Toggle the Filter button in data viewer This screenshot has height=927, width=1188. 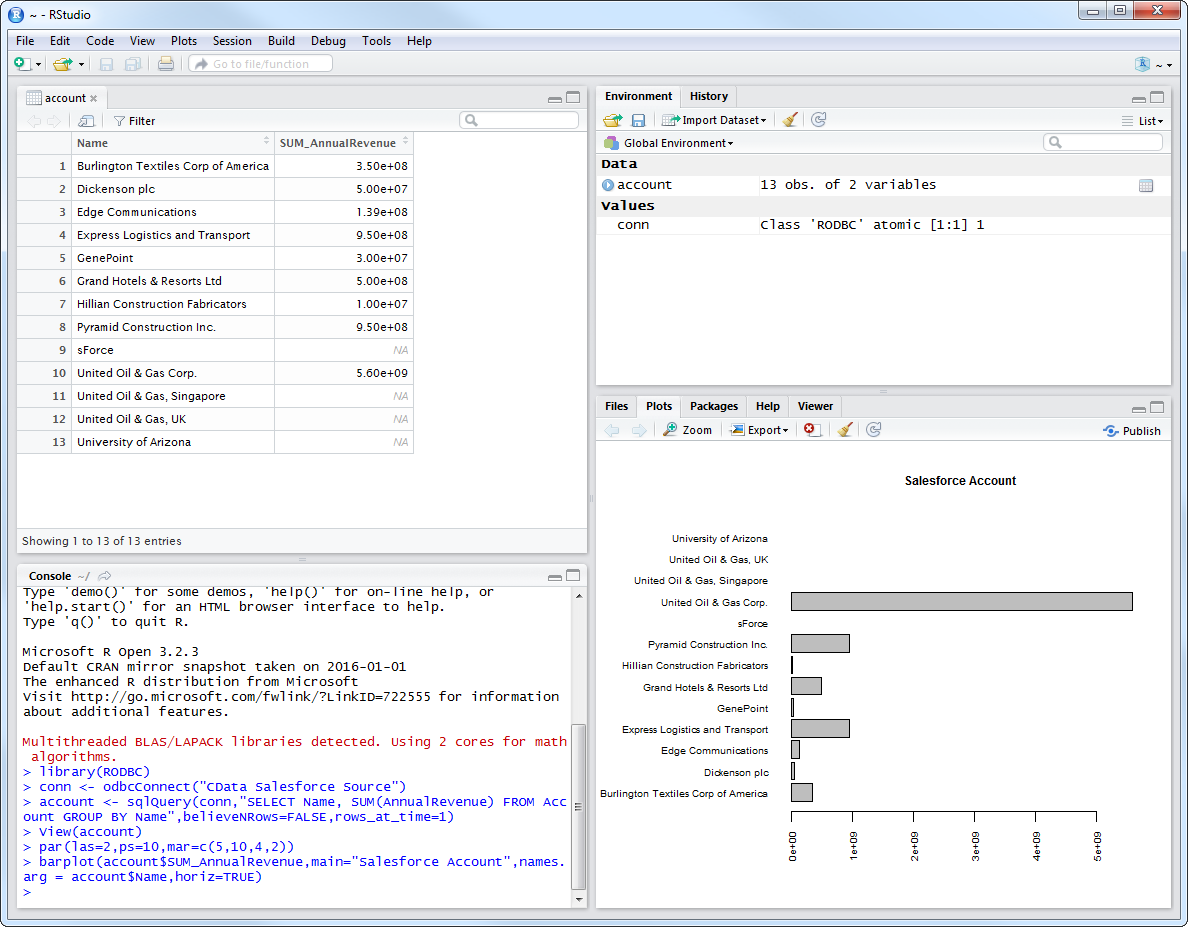click(x=134, y=121)
